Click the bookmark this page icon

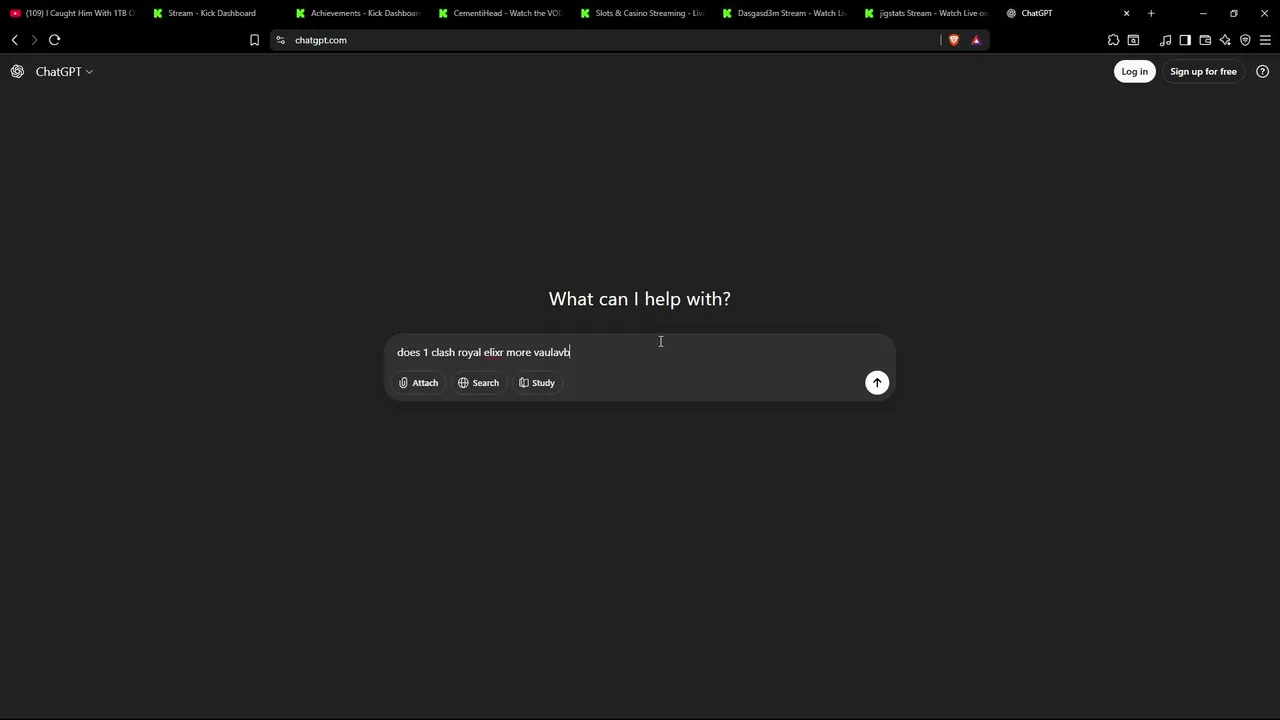[x=254, y=40]
